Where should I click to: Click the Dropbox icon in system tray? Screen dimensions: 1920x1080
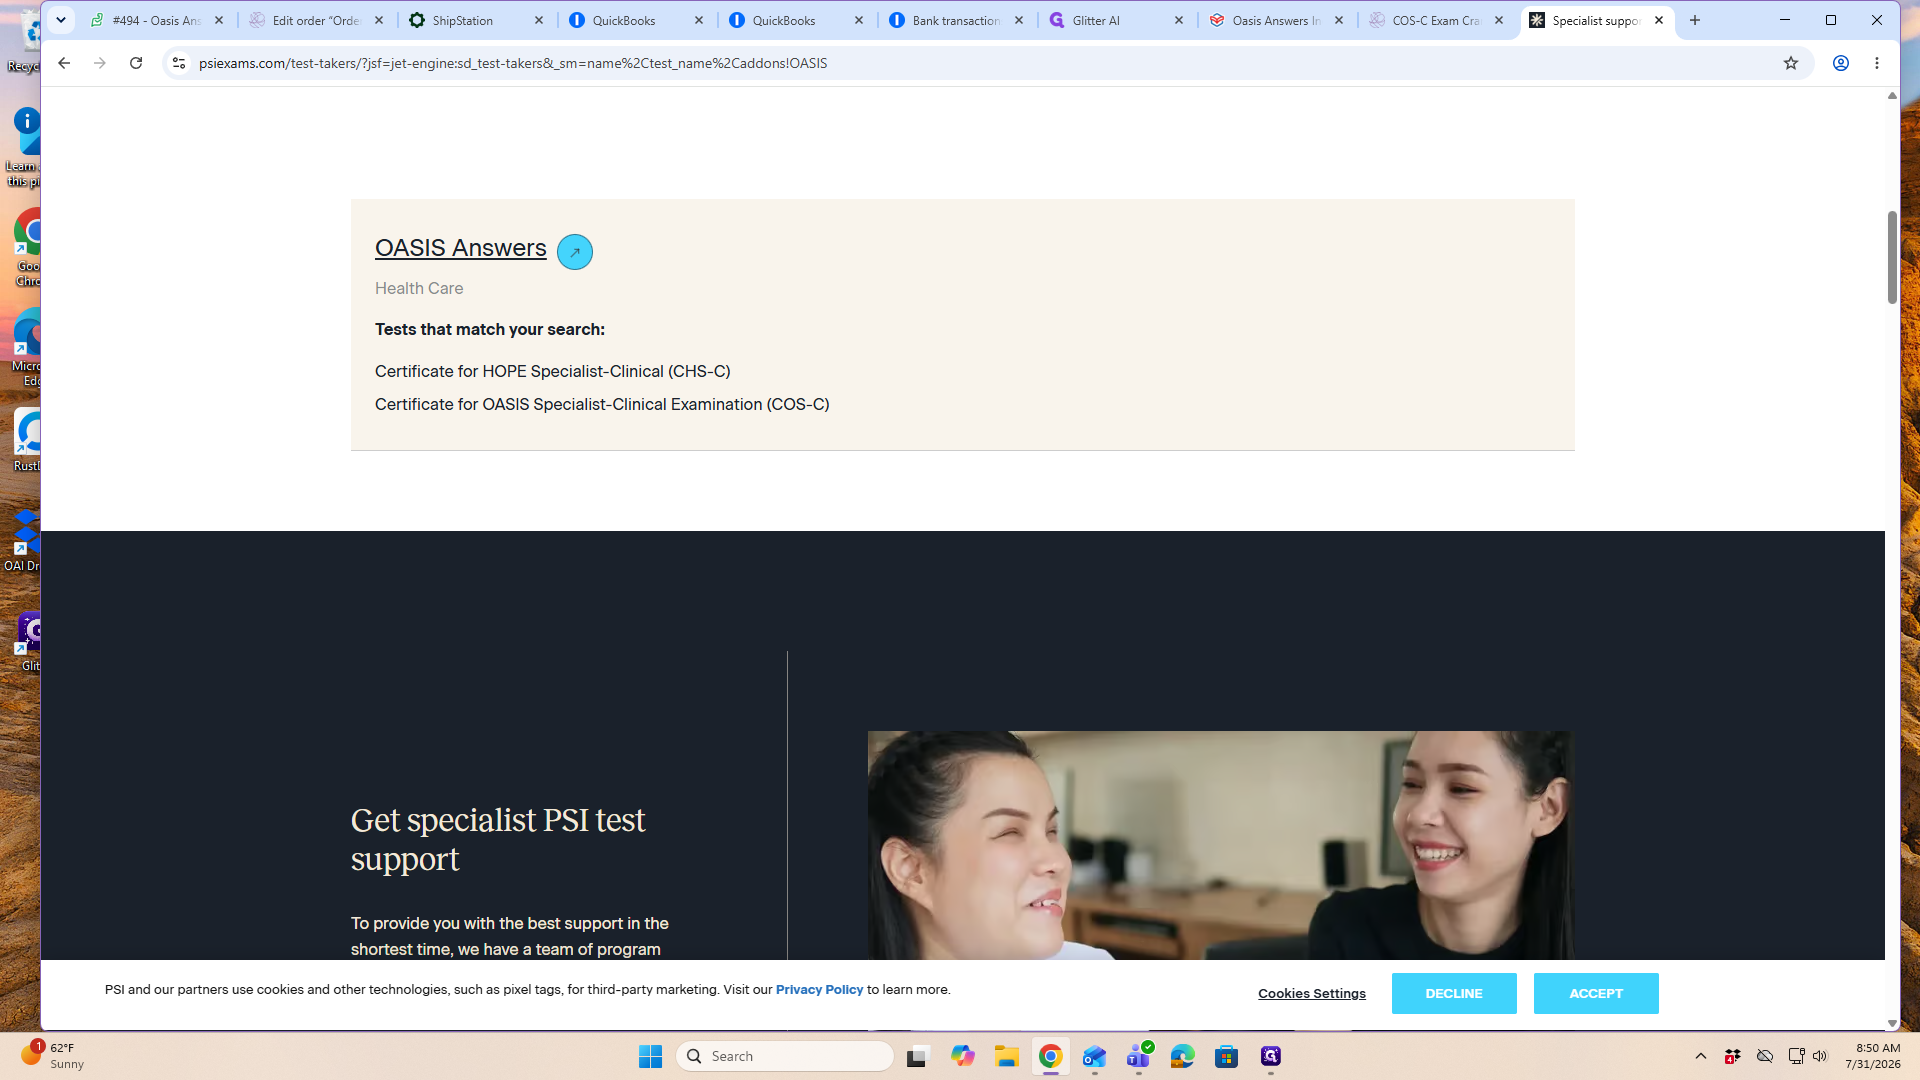(1733, 1056)
